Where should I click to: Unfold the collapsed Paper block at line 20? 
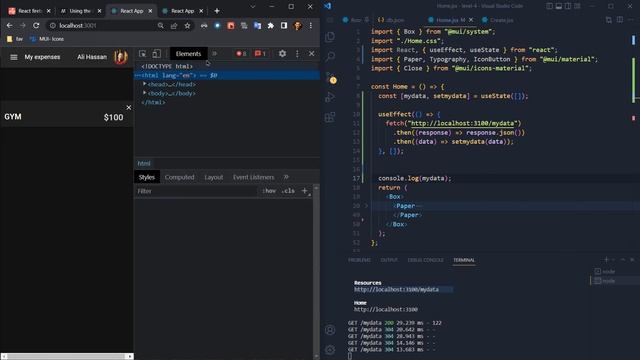click(366, 206)
